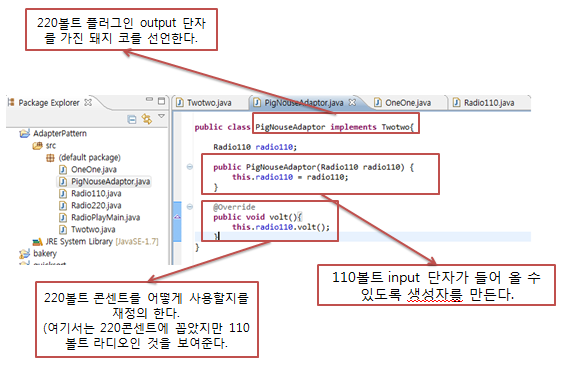Maximize the Package Explorer view
571x377 pixels.
162,101
